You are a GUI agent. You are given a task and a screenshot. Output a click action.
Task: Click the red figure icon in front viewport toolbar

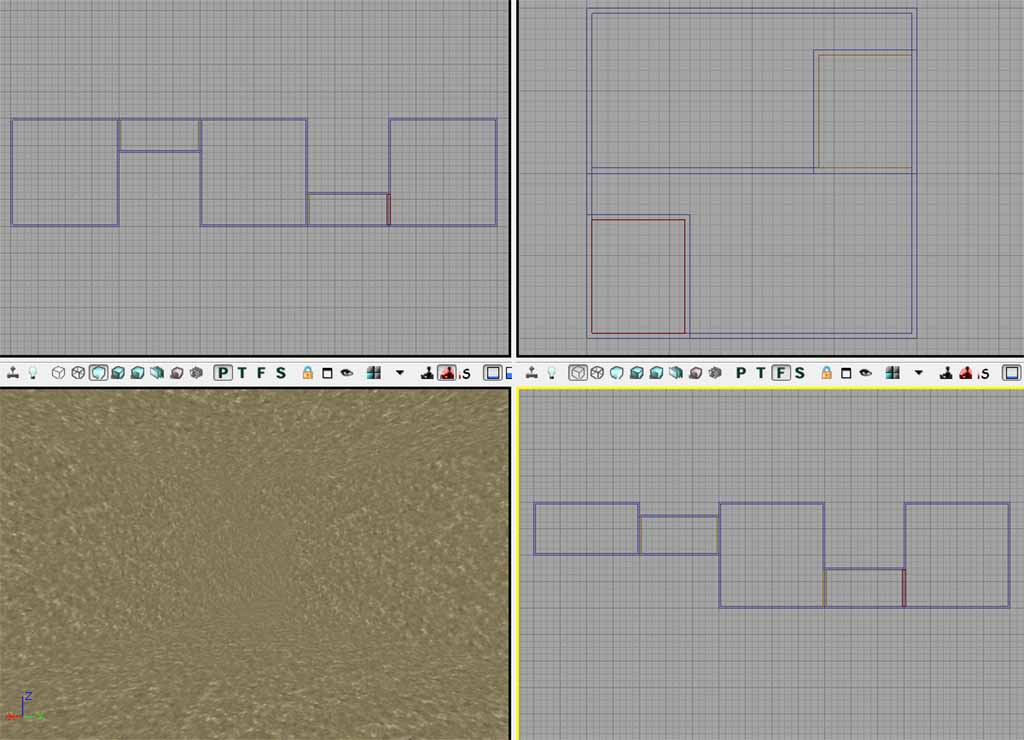tap(967, 373)
